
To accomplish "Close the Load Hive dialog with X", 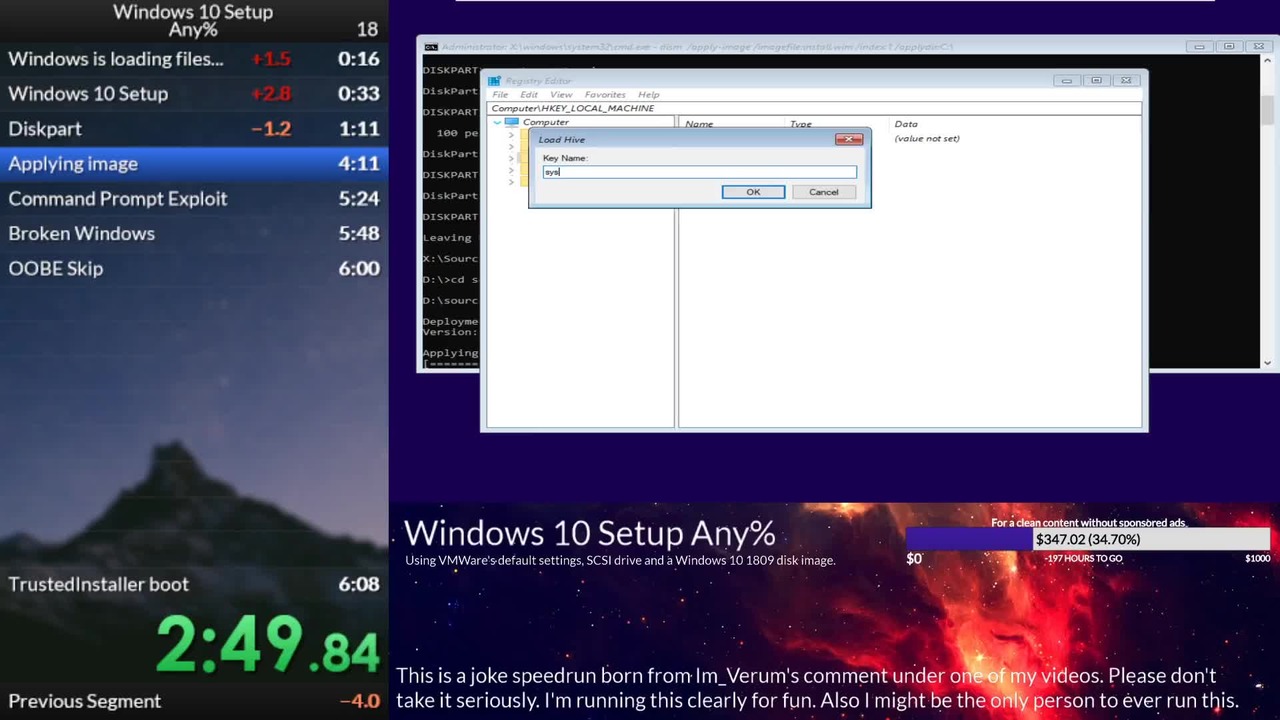I will 848,139.
